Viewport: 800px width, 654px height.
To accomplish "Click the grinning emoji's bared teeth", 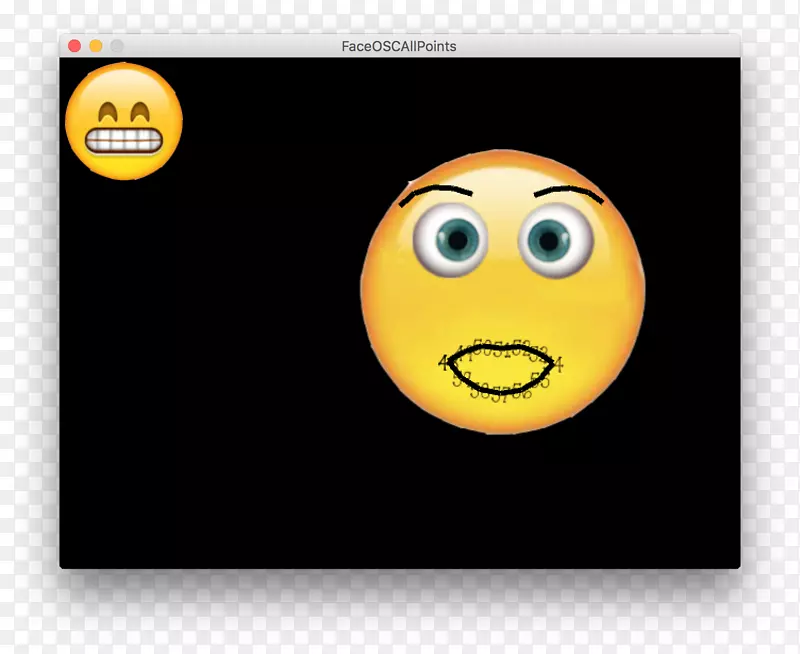I will tap(124, 142).
